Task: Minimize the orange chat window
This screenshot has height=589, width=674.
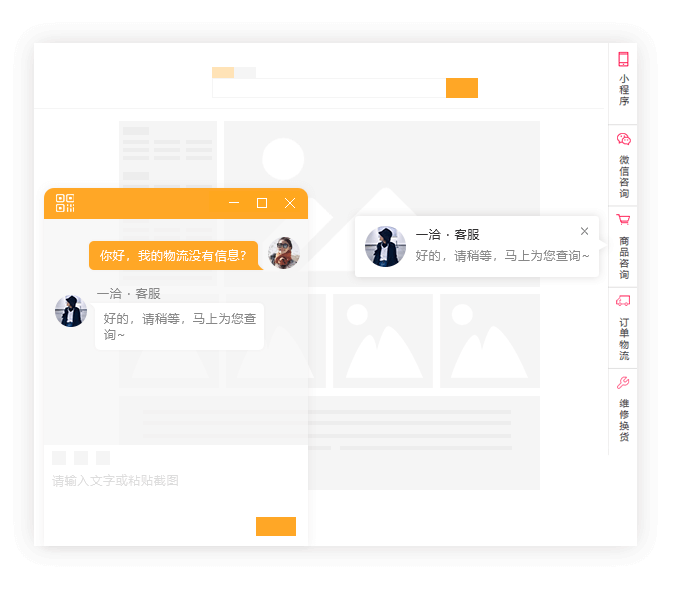Action: pyautogui.click(x=234, y=202)
